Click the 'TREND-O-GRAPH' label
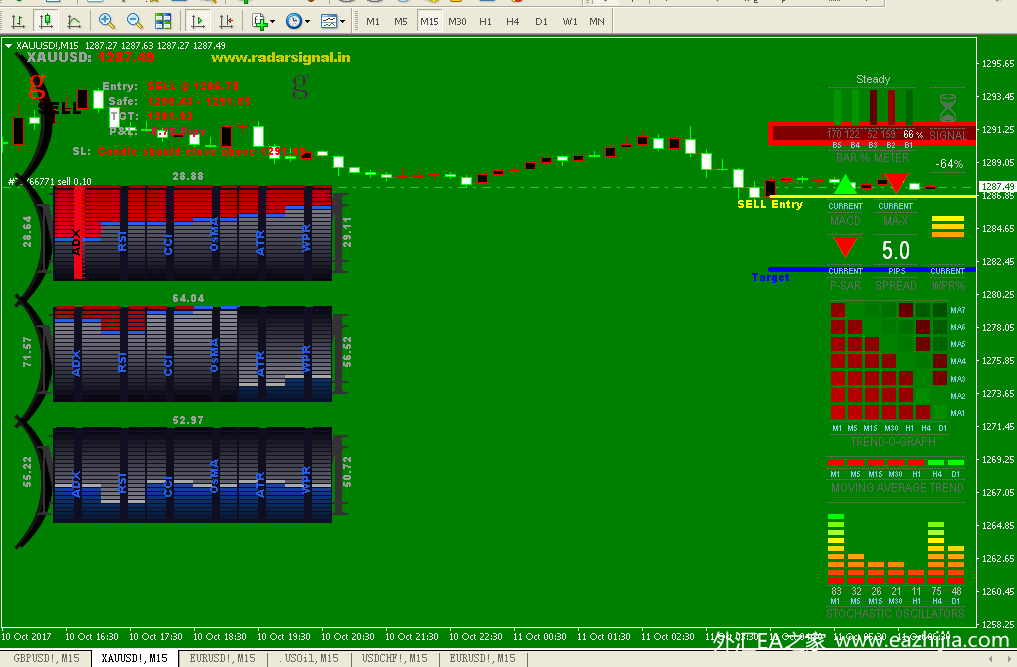 point(893,442)
